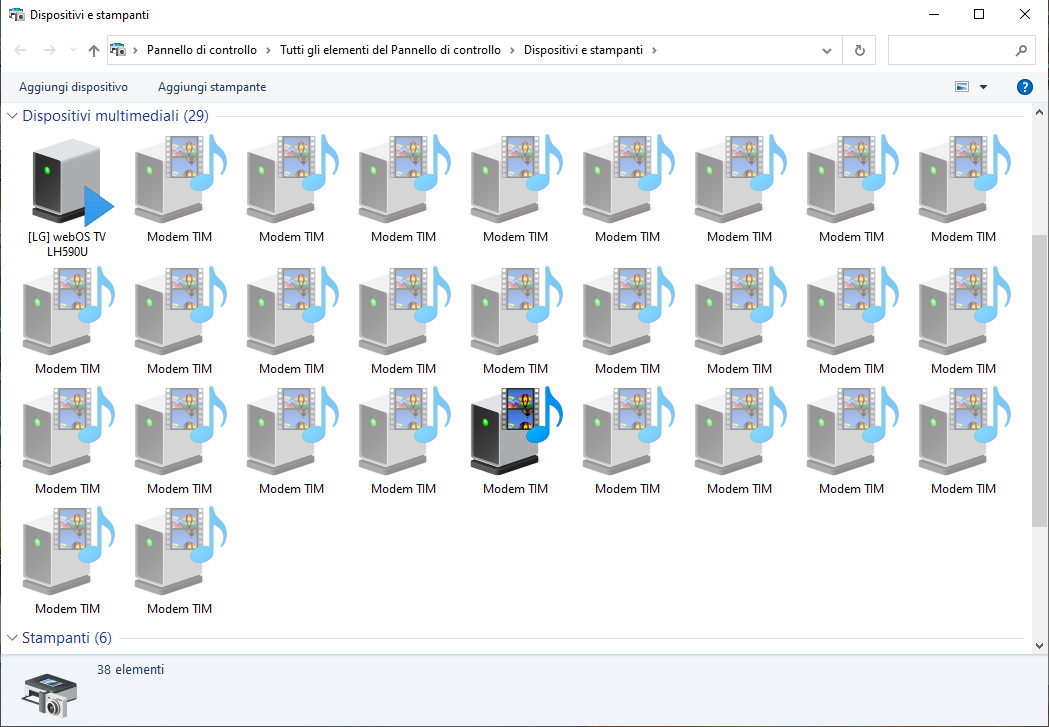Click the vertical scrollbar thumb
This screenshot has height=727, width=1049.
[1039, 380]
